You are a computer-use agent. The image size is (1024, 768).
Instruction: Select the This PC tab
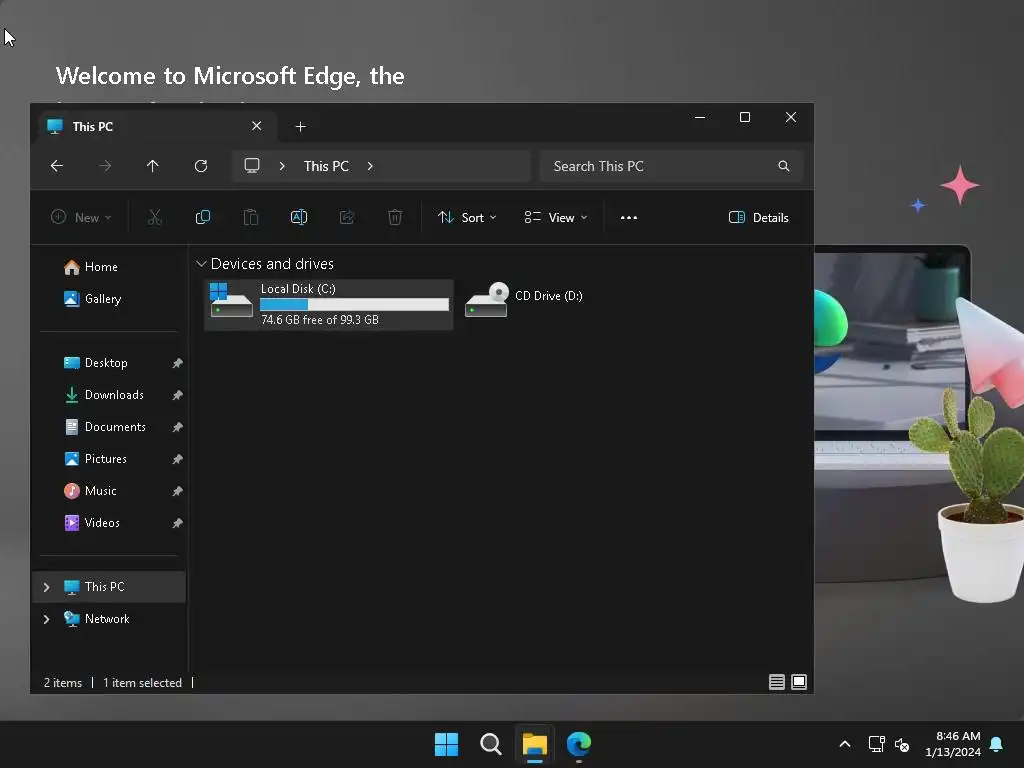click(157, 127)
